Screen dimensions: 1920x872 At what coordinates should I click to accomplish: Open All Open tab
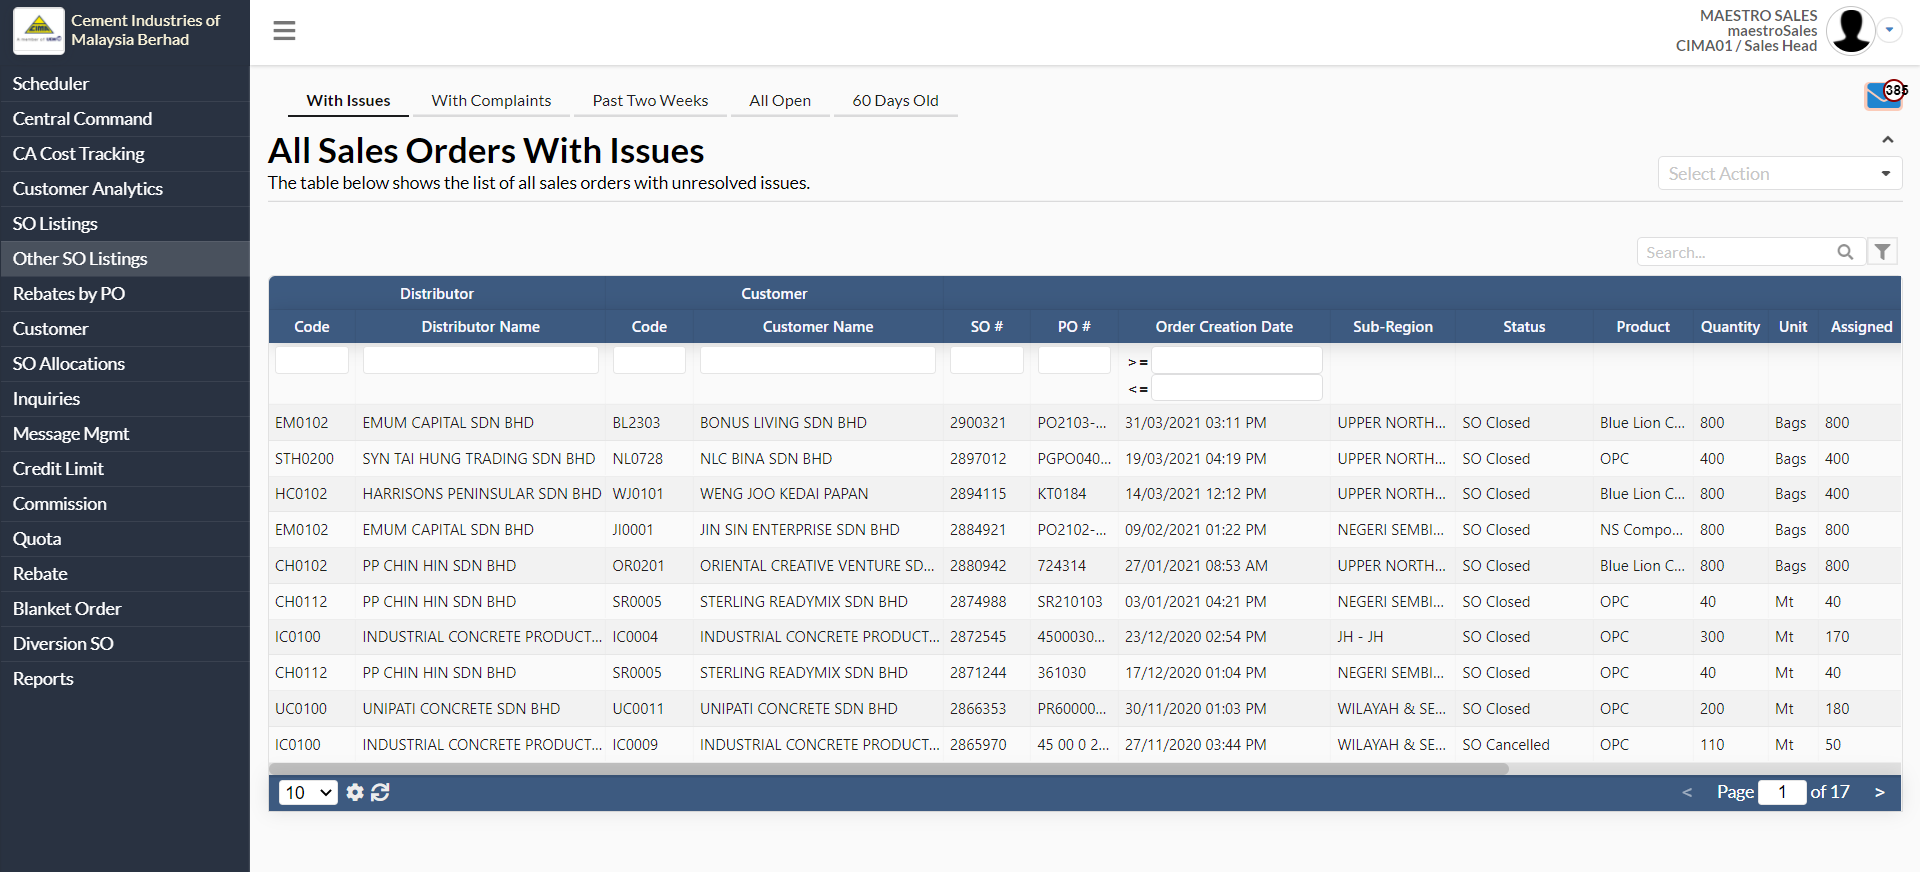pos(780,101)
